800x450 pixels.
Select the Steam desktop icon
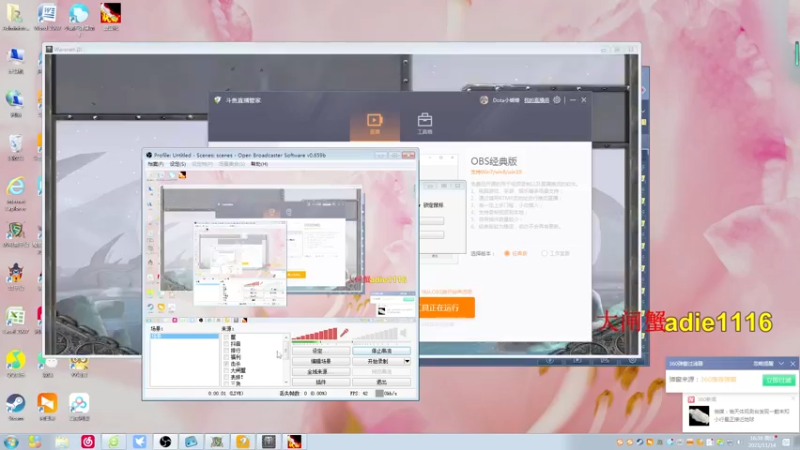point(15,407)
